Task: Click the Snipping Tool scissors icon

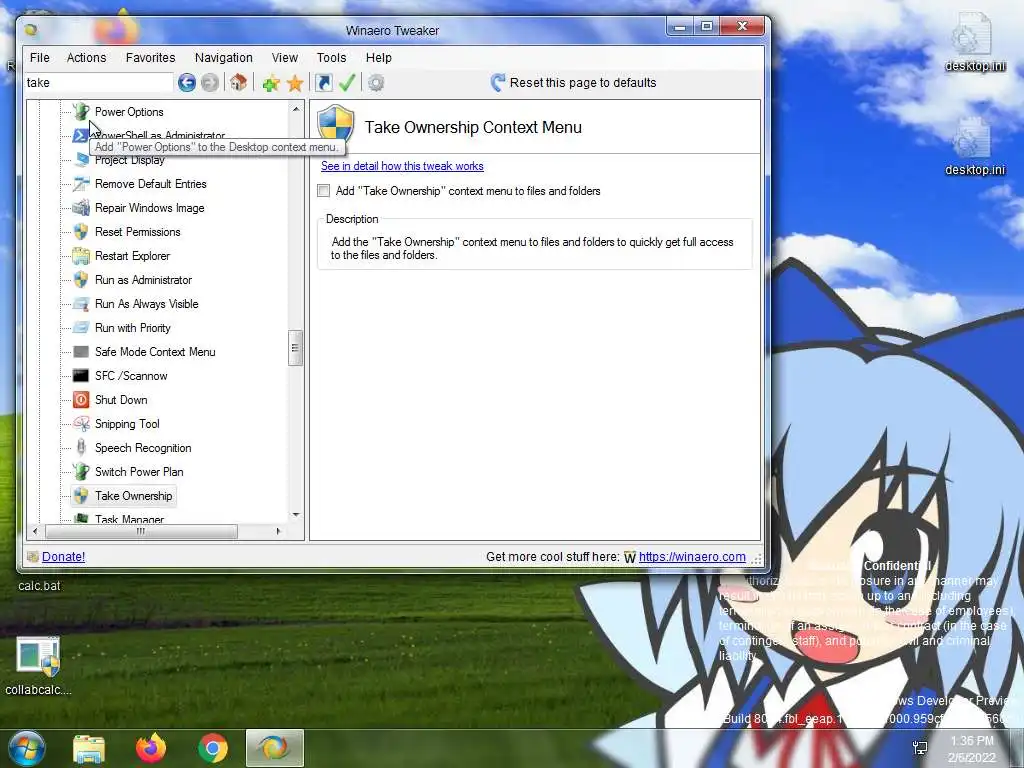Action: coord(81,424)
